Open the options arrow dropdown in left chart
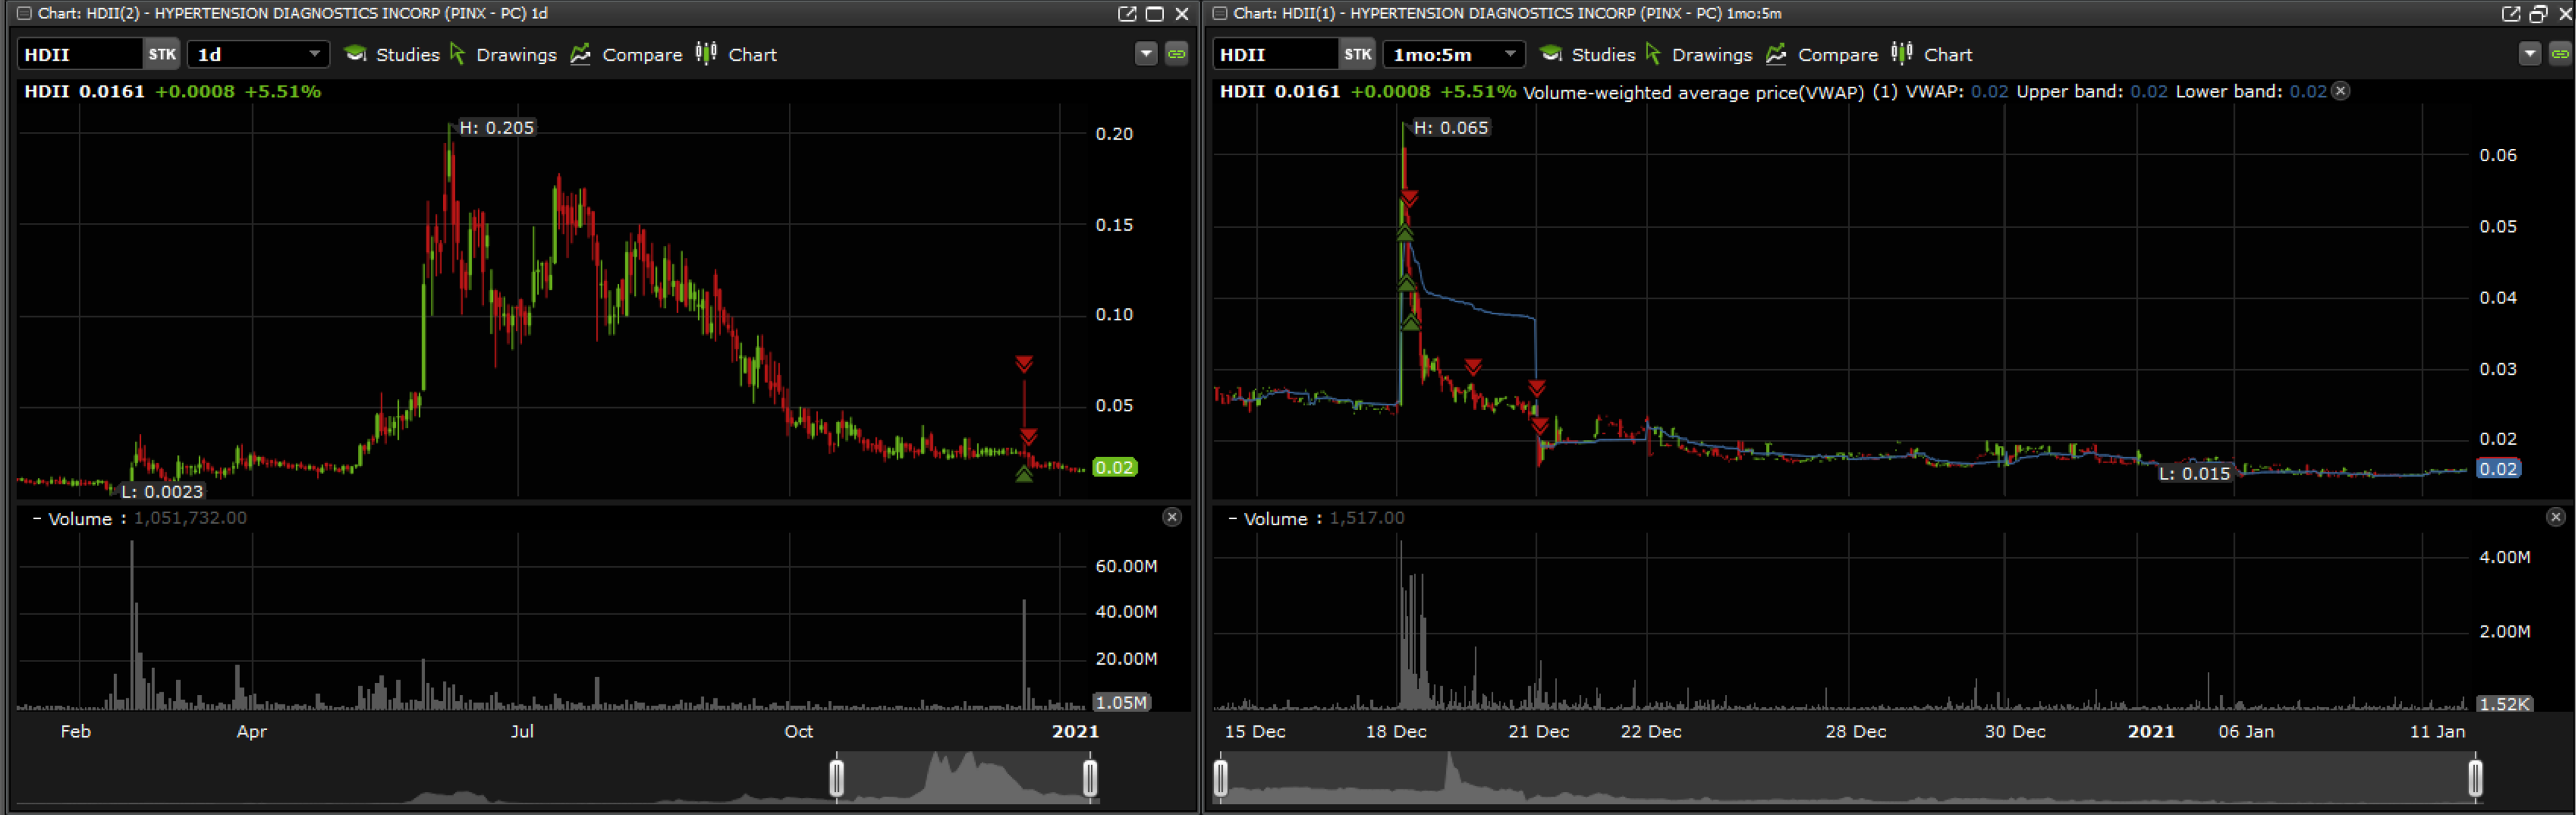Image resolution: width=2576 pixels, height=815 pixels. [1146, 54]
